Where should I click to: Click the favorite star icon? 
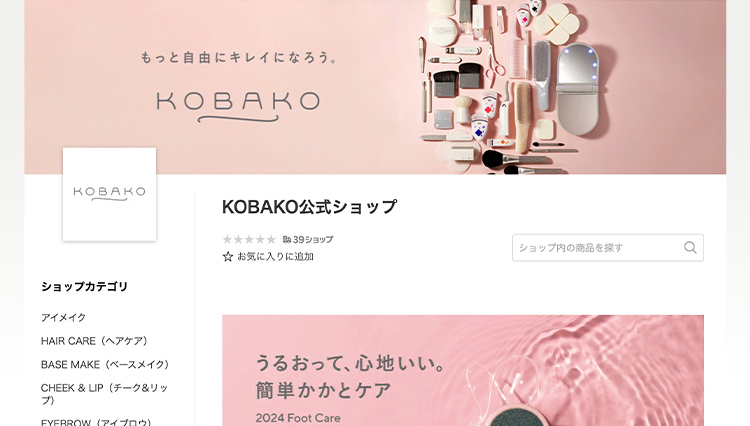[x=228, y=257]
